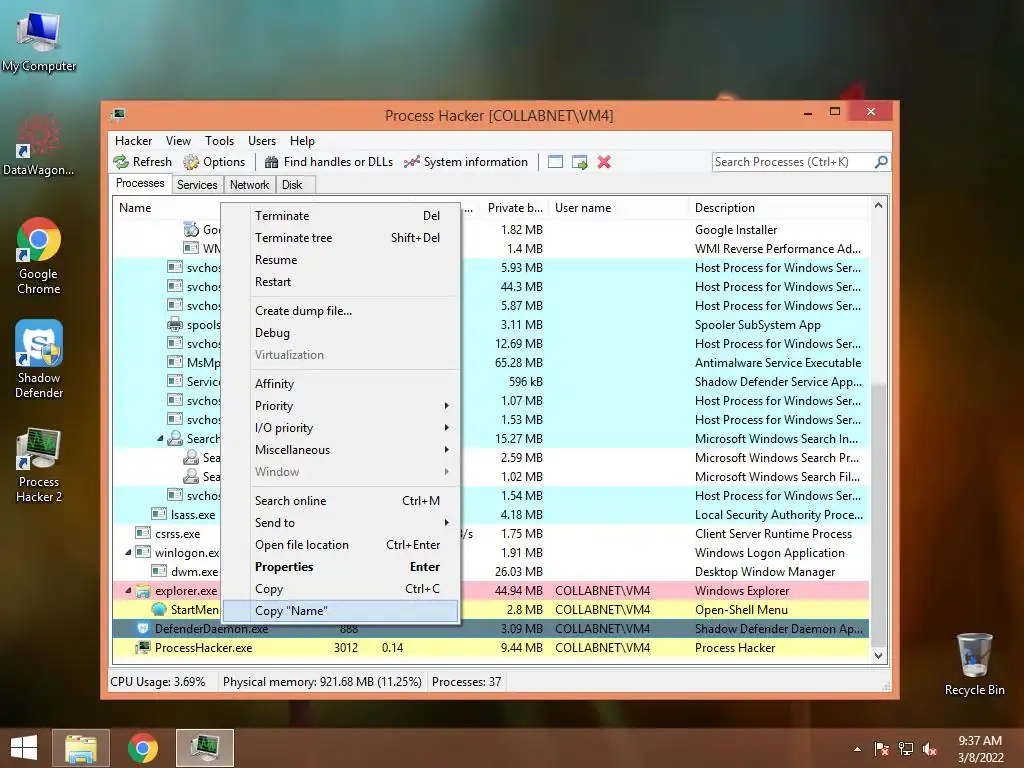Choose Create dump file menu entry

[x=355, y=311]
